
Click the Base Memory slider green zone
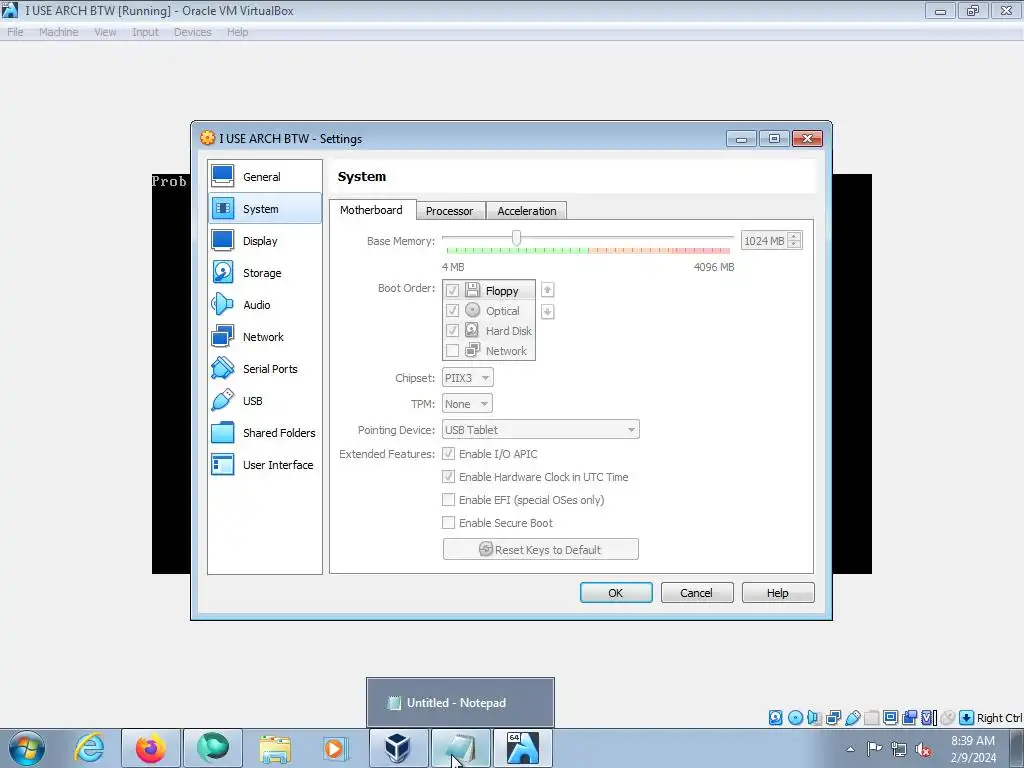point(517,251)
